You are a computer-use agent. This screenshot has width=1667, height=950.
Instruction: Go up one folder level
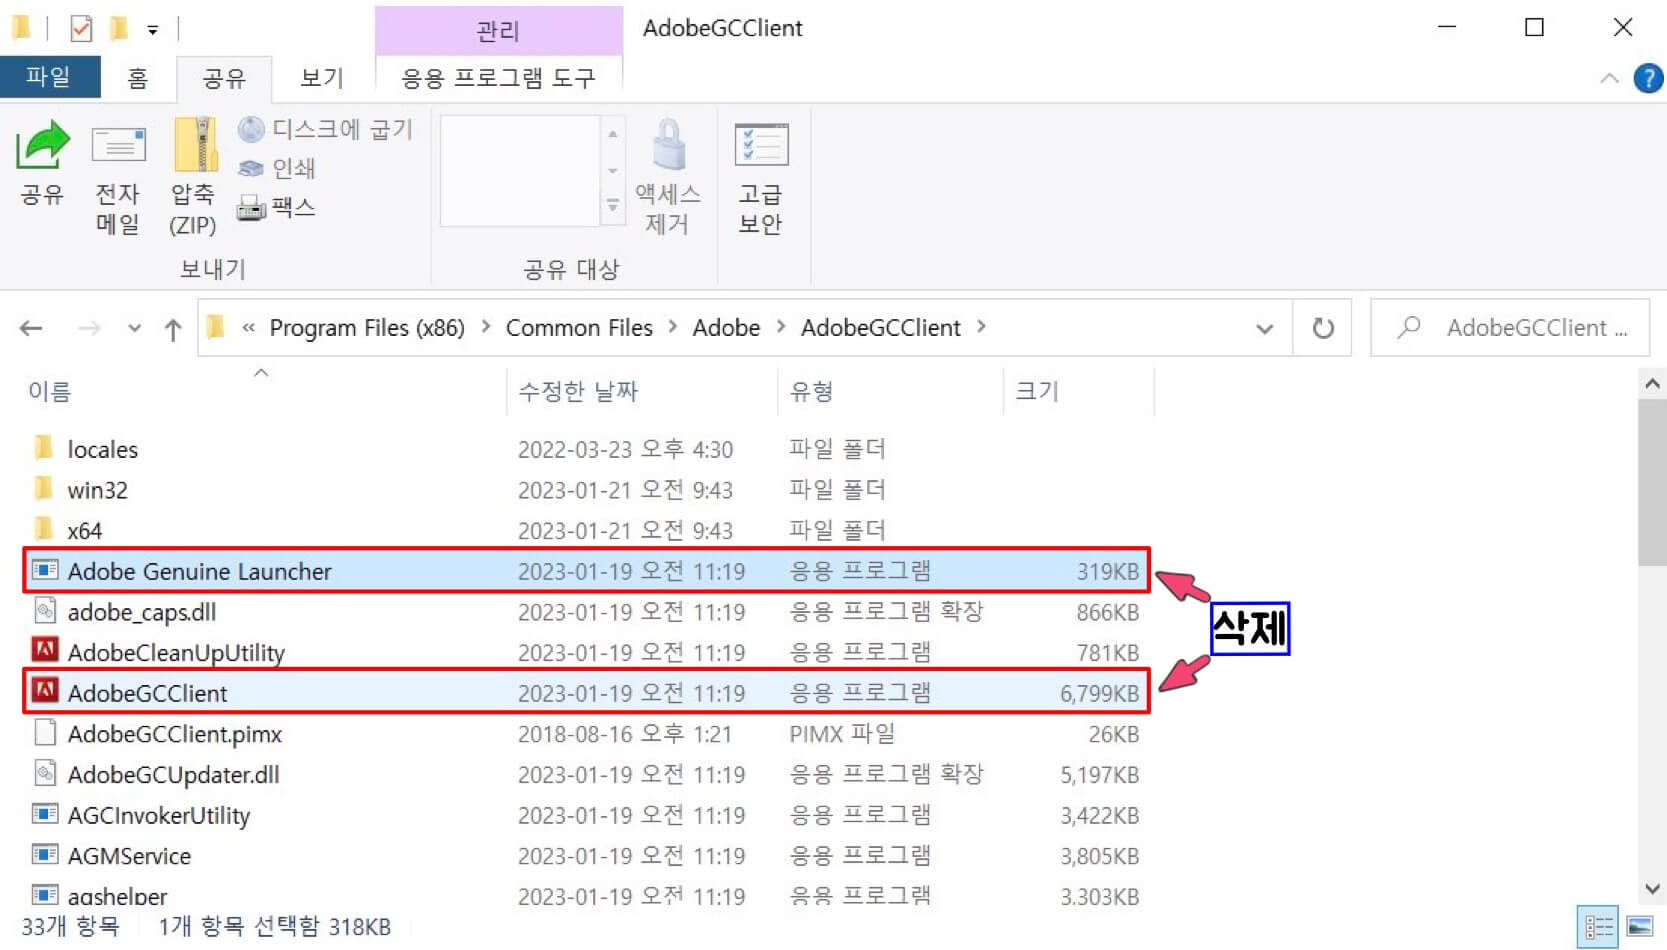(173, 329)
